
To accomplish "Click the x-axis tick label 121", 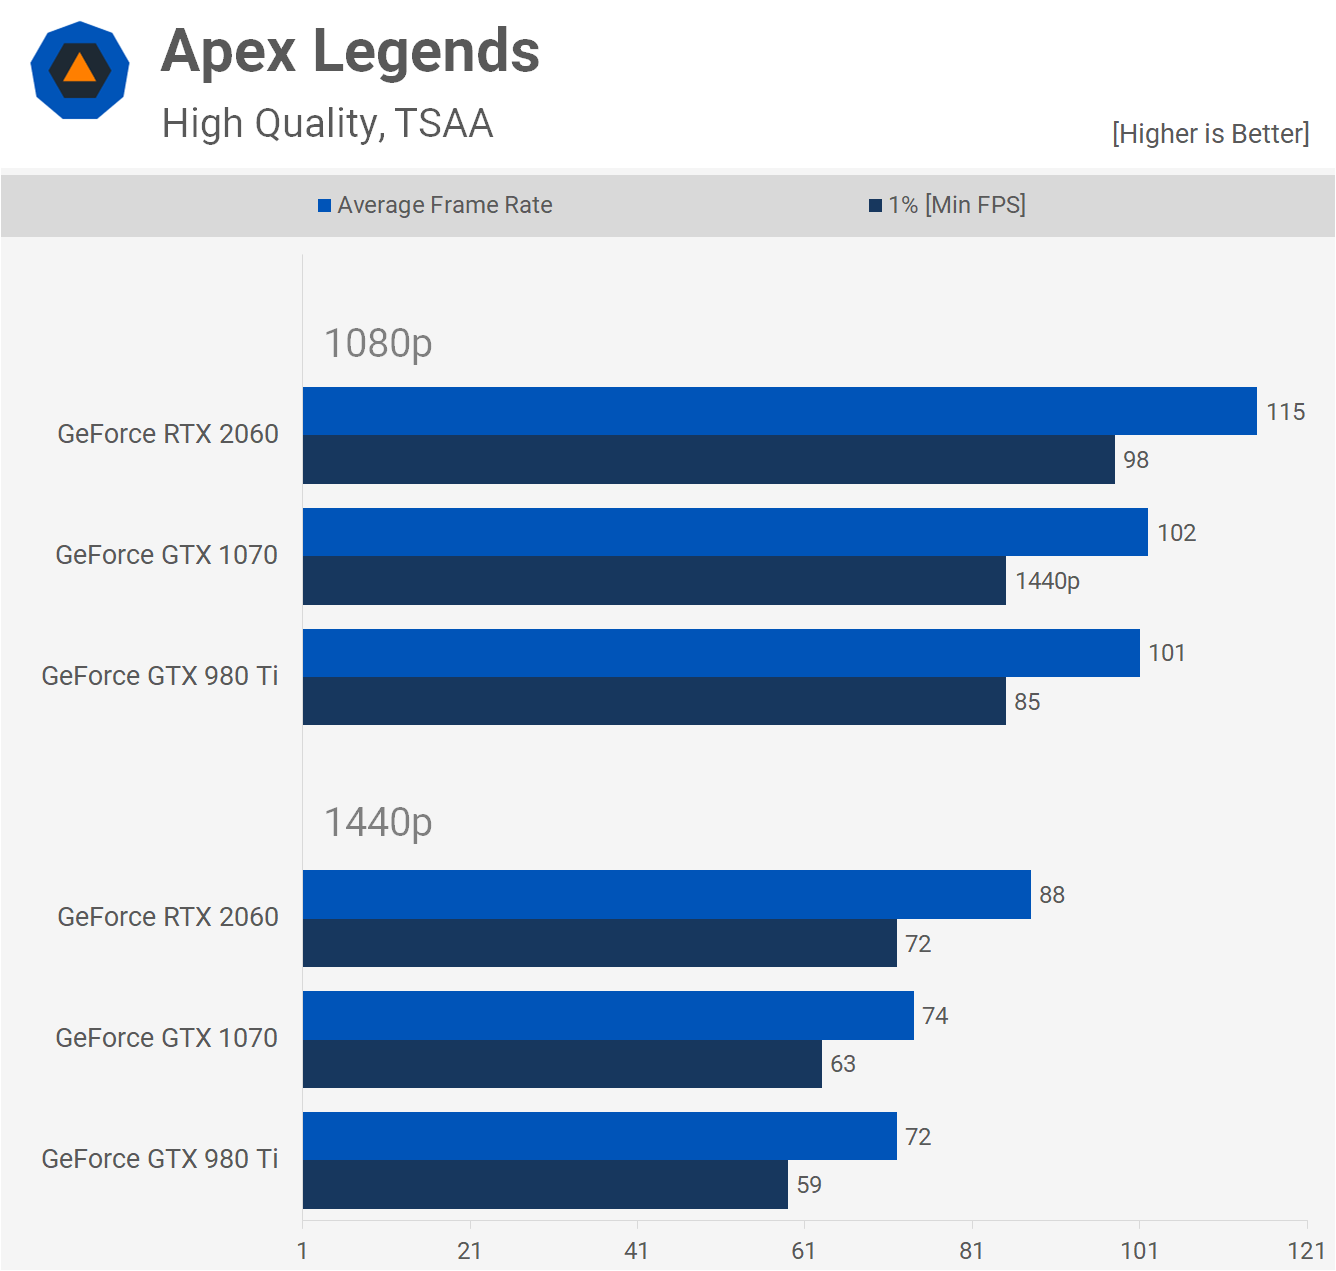I will pos(1306,1251).
